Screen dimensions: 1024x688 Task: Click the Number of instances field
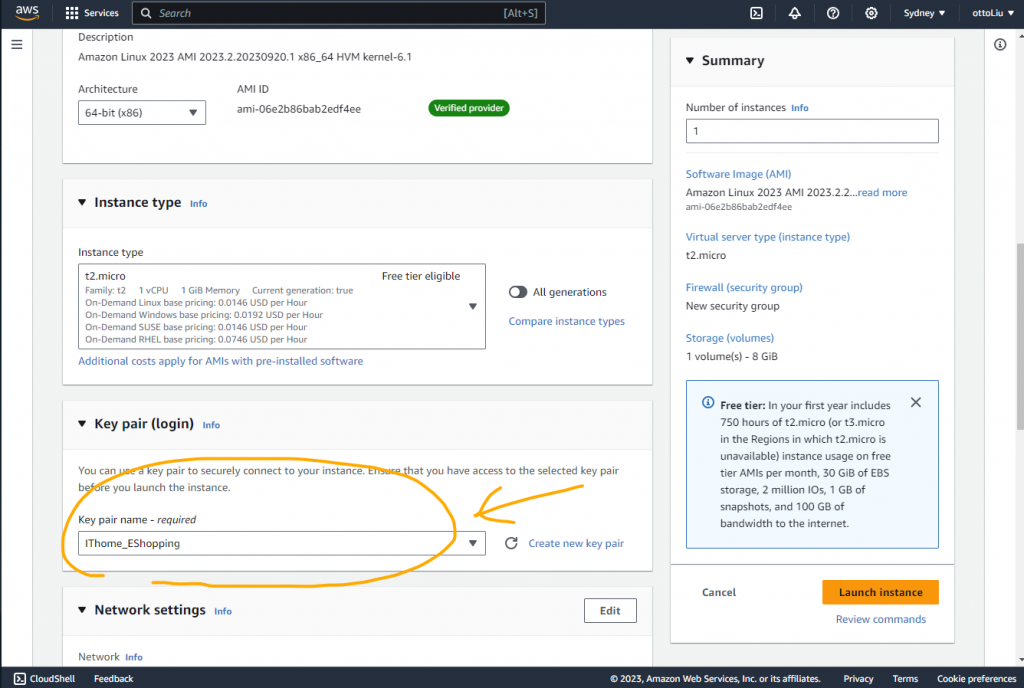(812, 131)
